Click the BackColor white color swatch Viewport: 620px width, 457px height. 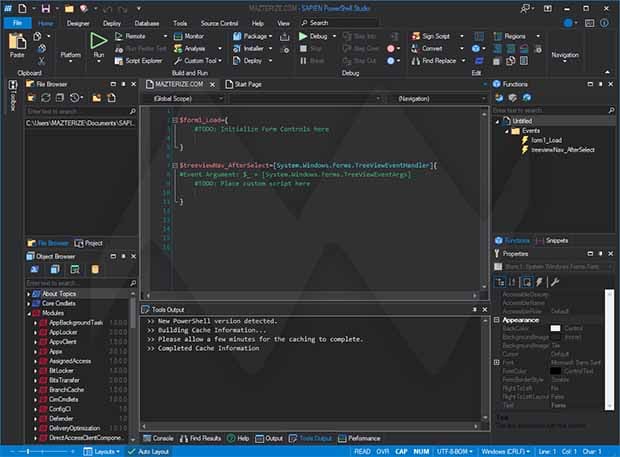pos(555,329)
